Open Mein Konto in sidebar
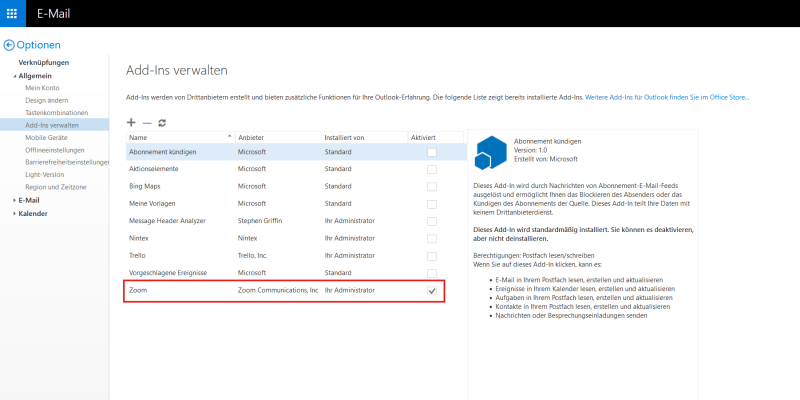The image size is (800, 400). pos(42,88)
